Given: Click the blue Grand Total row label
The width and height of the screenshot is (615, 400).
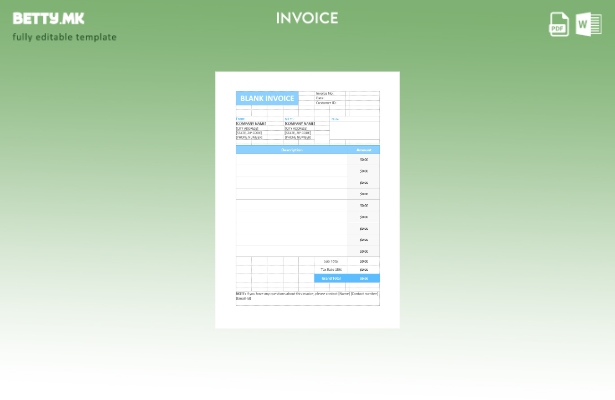Looking at the screenshot, I should tap(330, 278).
